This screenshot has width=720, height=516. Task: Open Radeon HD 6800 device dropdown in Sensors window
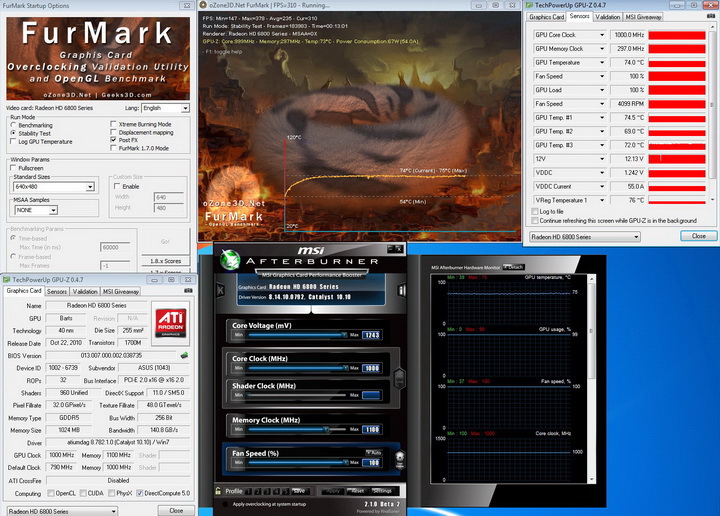tap(585, 237)
